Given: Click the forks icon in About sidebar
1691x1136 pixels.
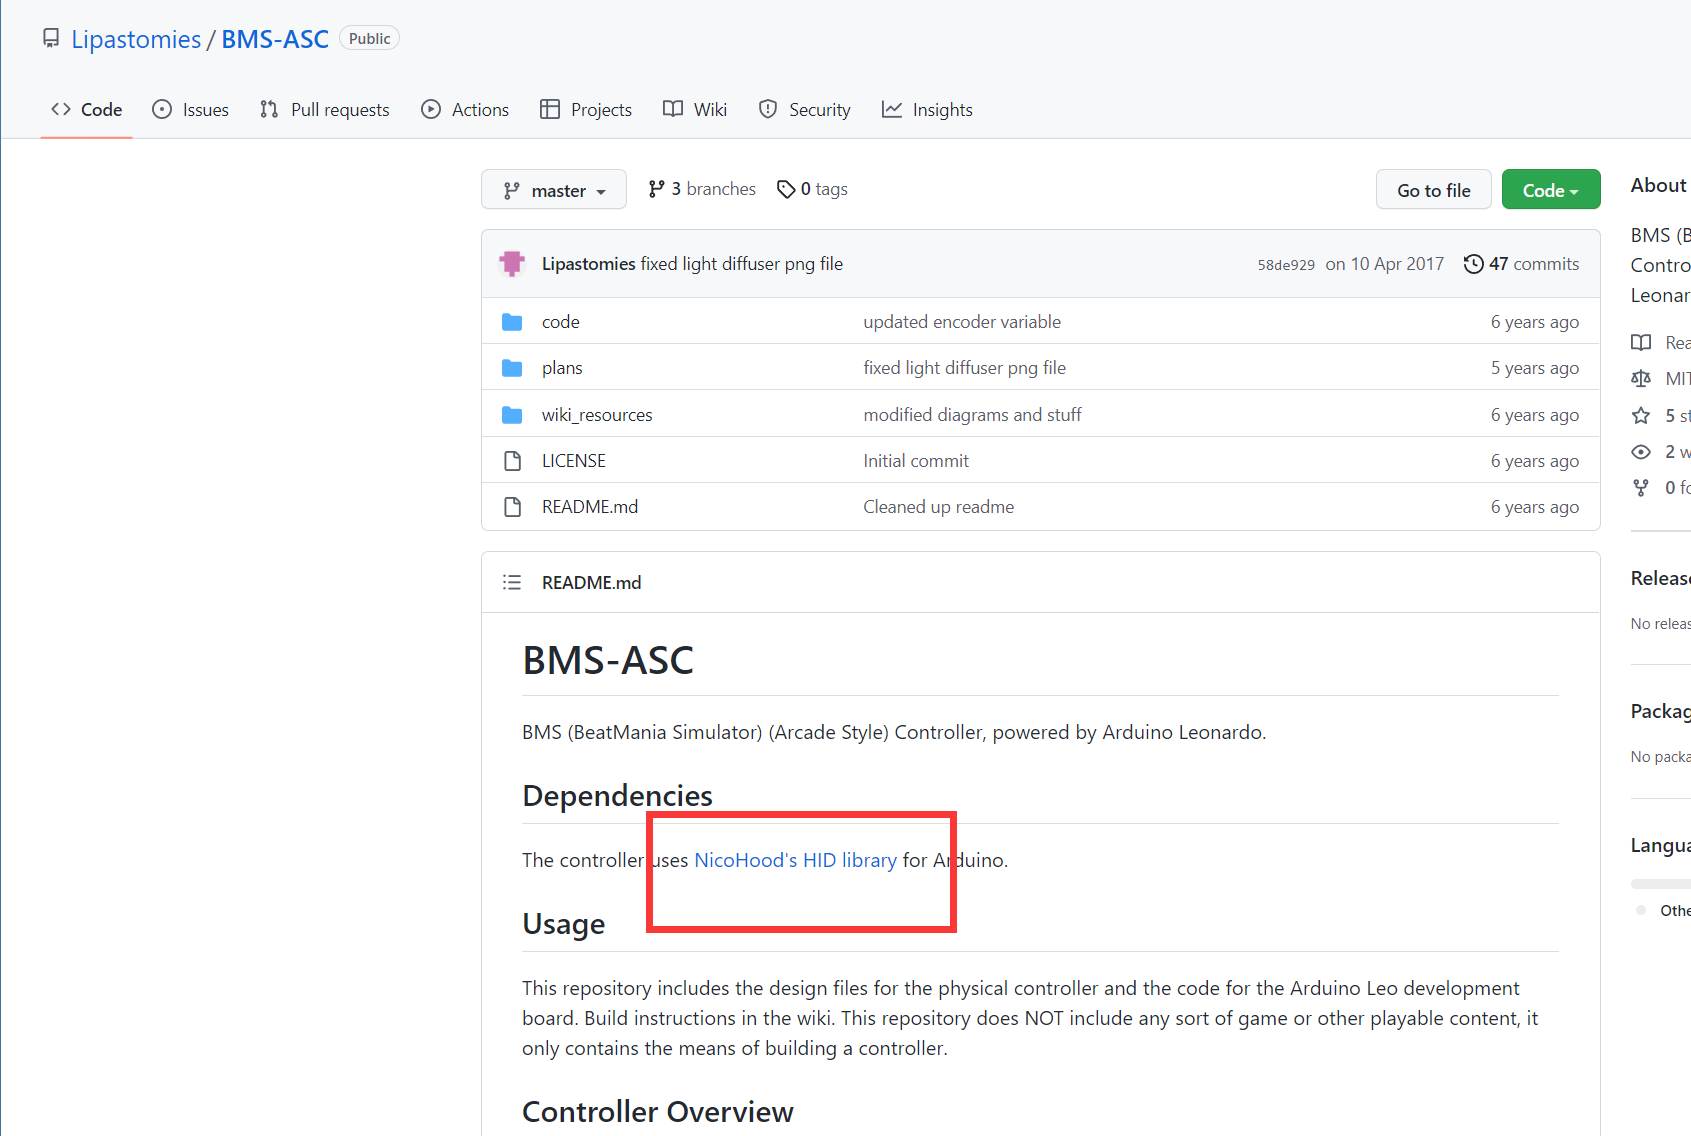Looking at the screenshot, I should click(1641, 488).
